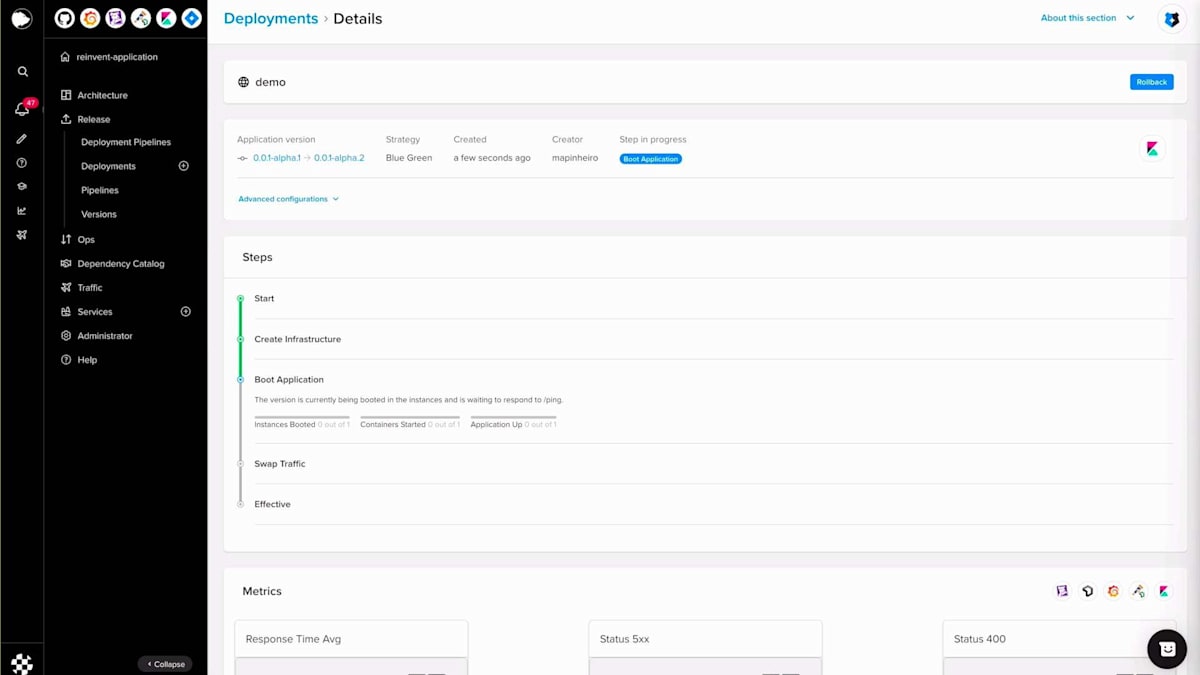Select Deployments in the sidebar

[108, 166]
